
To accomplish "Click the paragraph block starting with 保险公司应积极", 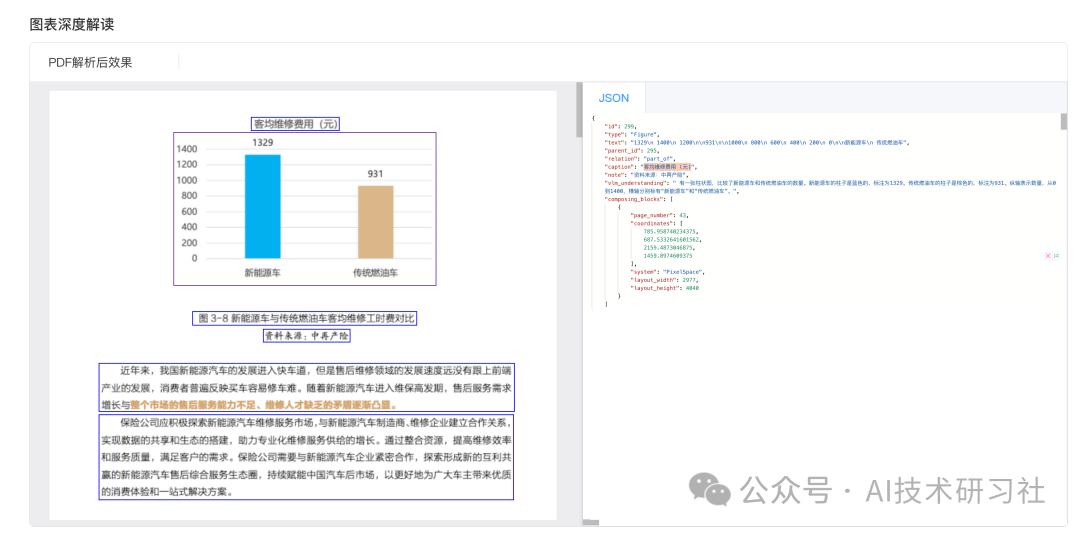I will pyautogui.click(x=307, y=457).
